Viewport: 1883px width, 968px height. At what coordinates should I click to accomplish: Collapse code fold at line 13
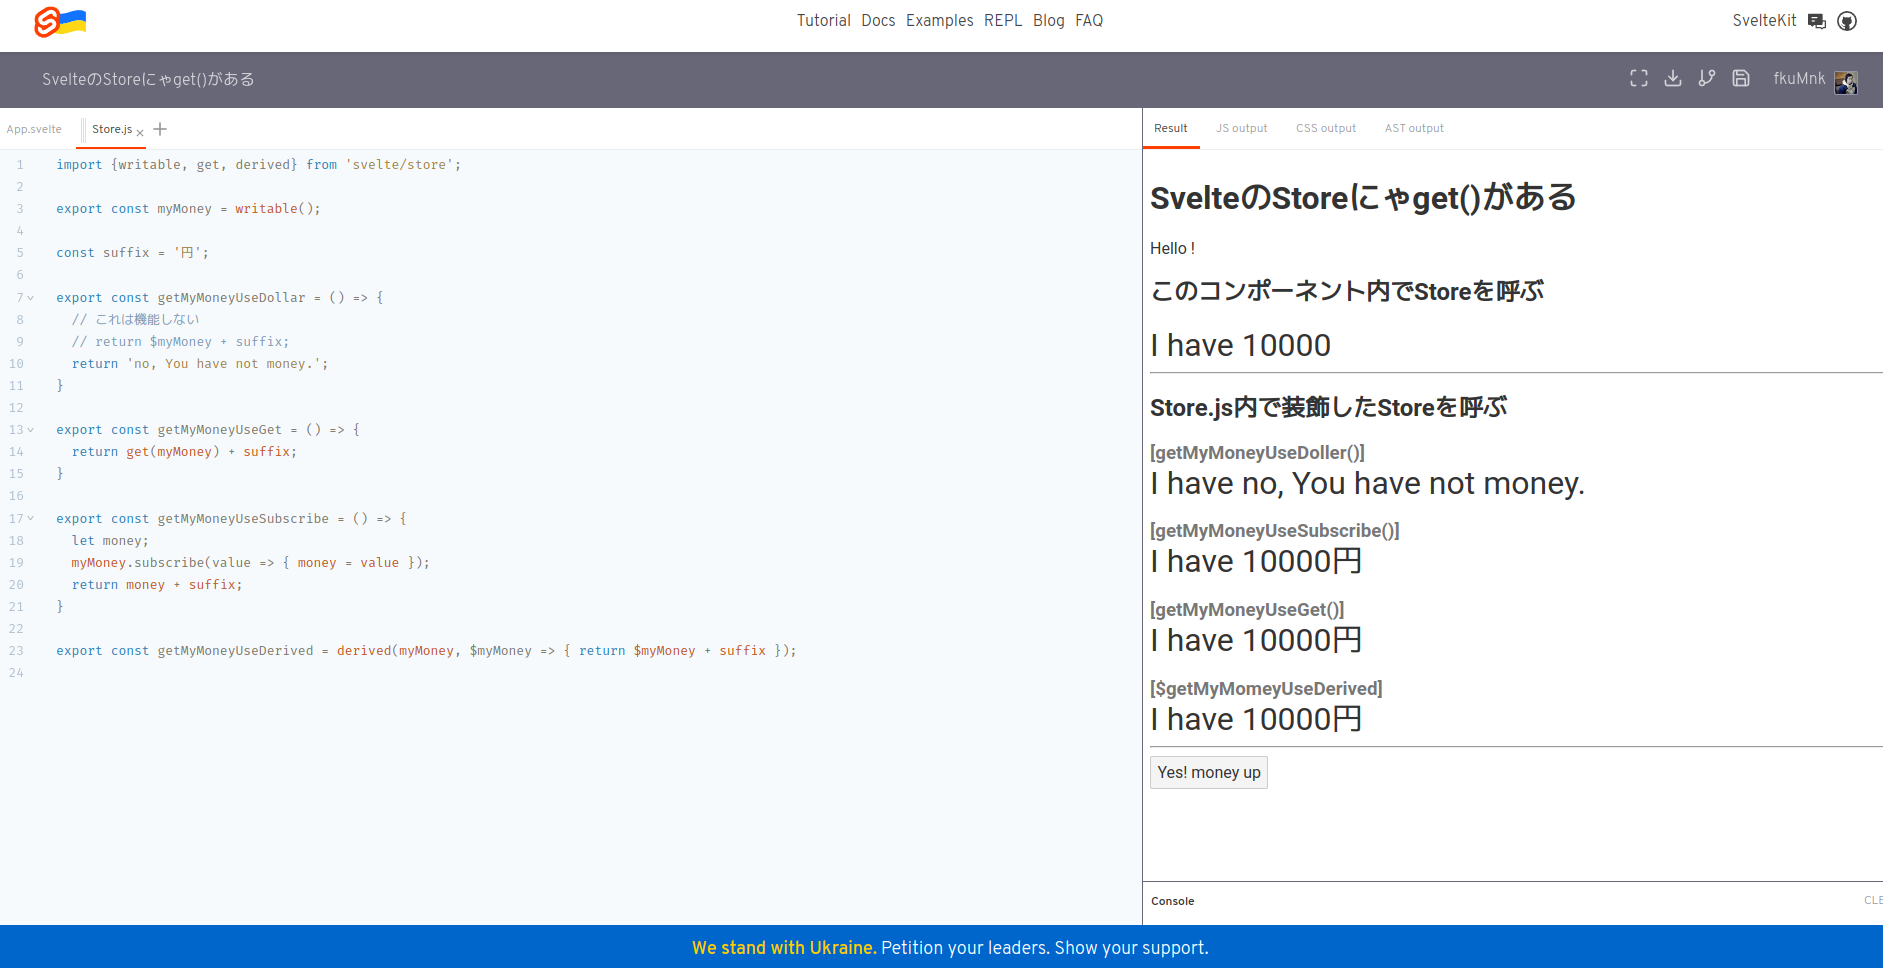tap(31, 430)
